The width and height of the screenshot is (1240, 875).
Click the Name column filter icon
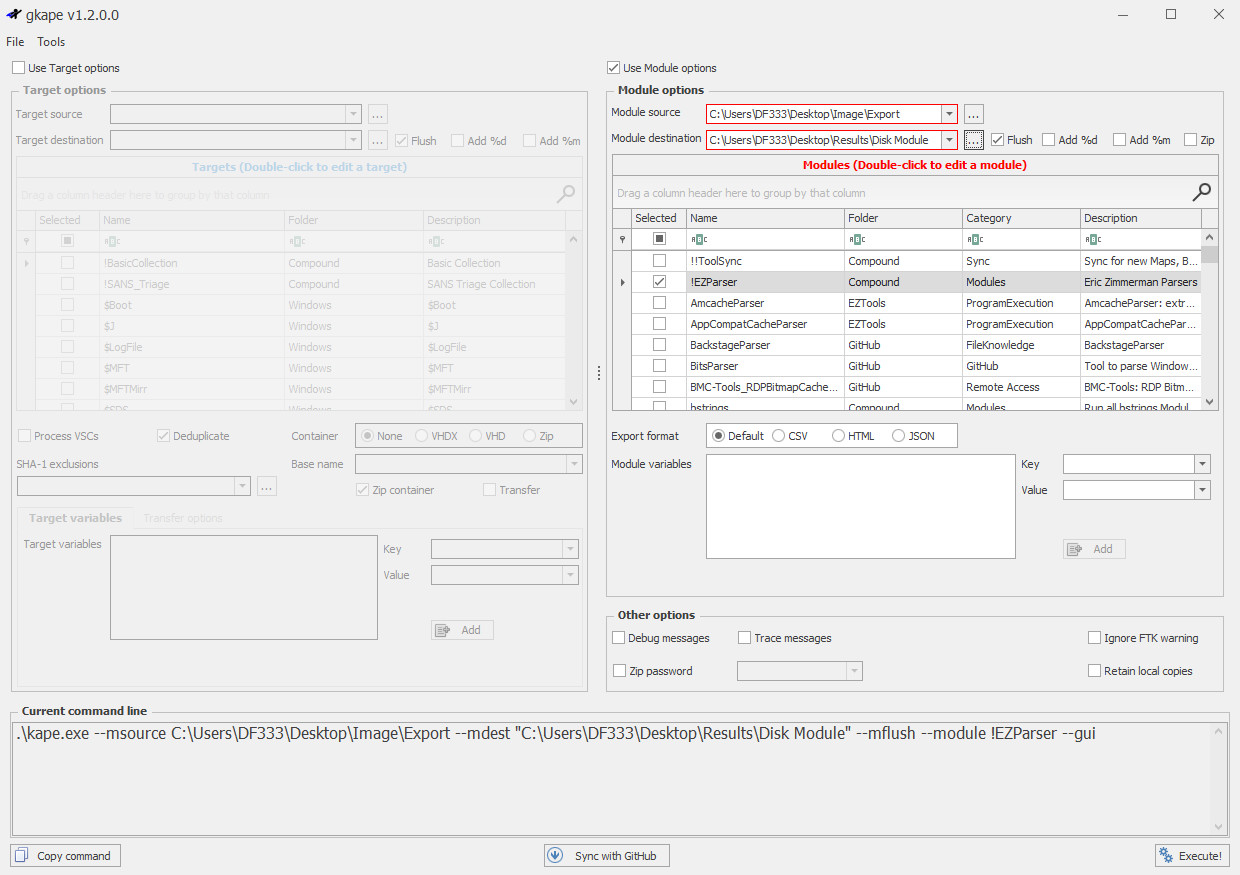[699, 240]
